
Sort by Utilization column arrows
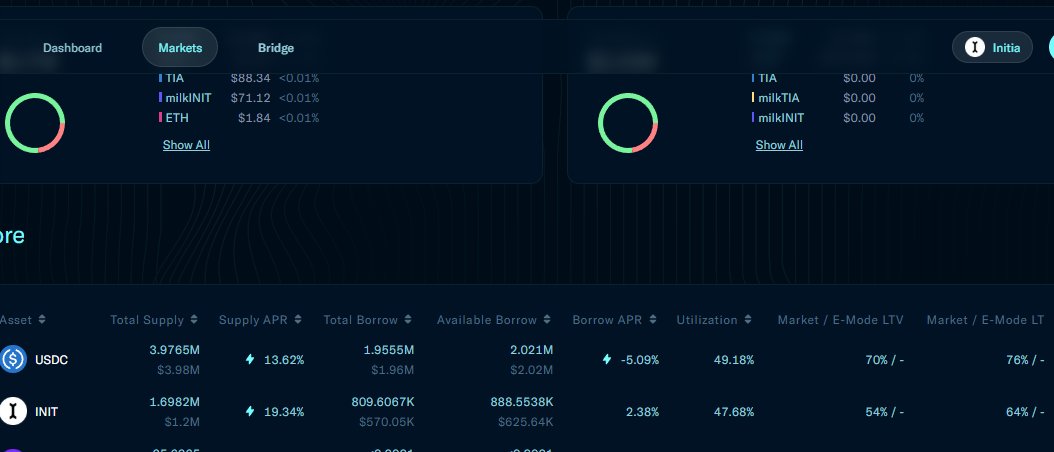(747, 320)
